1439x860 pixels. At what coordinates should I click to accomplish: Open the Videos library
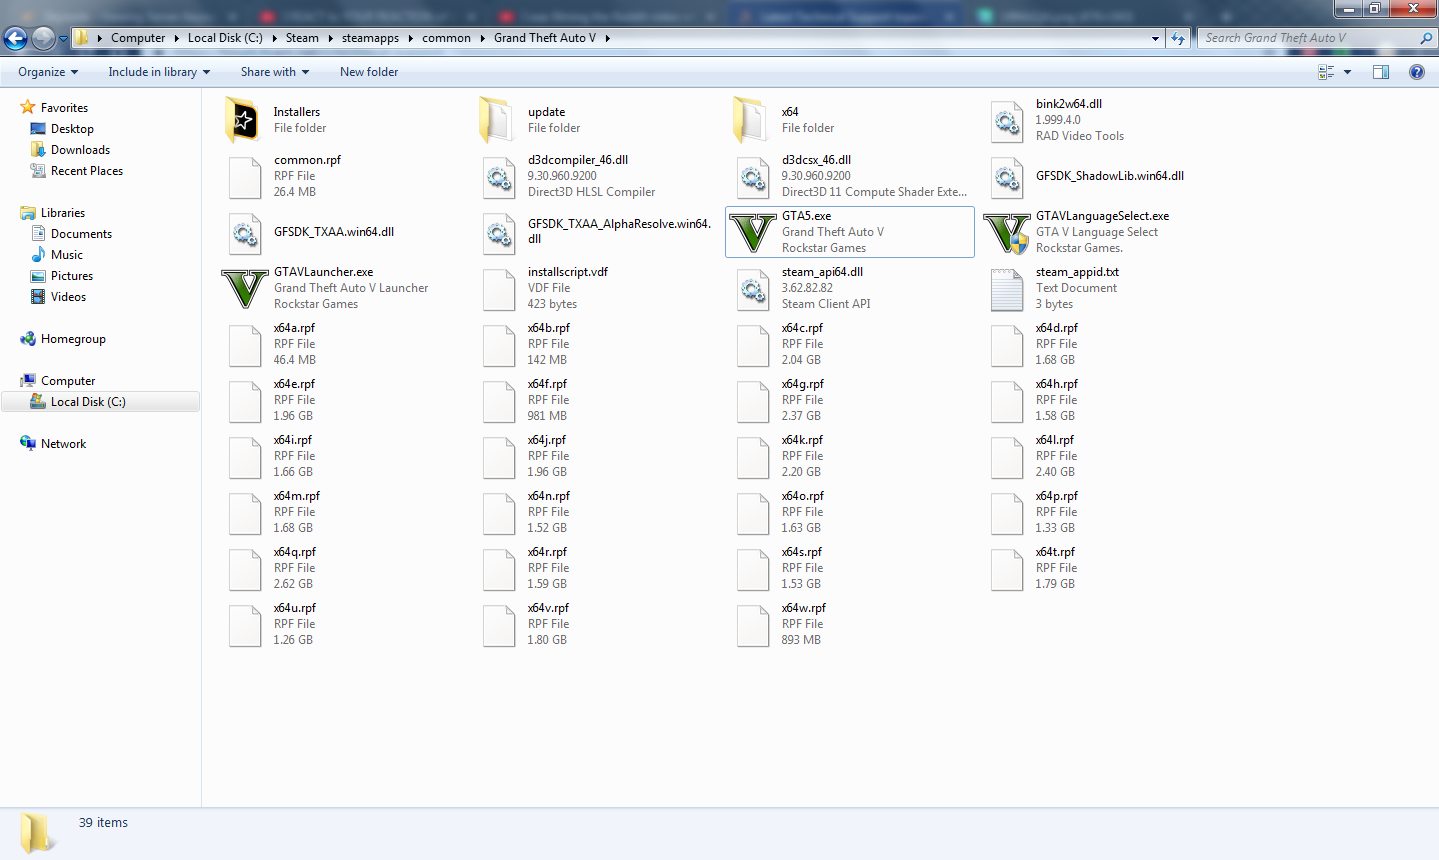(x=68, y=297)
